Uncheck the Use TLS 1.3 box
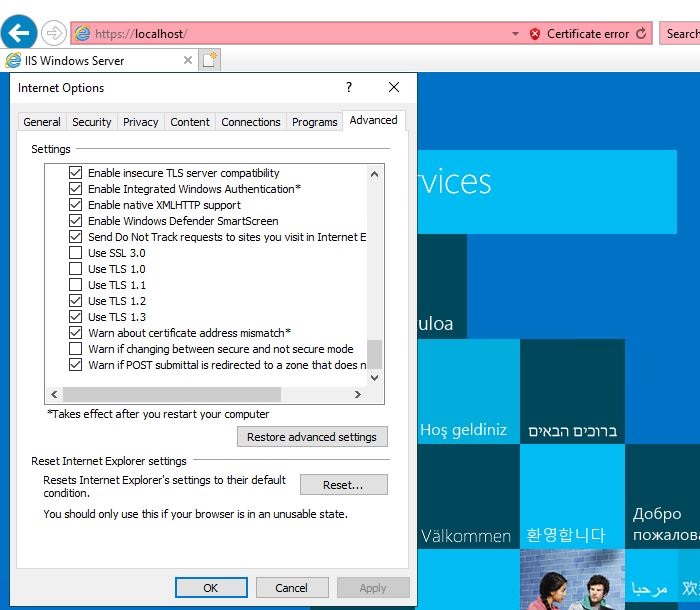The width and height of the screenshot is (700, 610). pyautogui.click(x=75, y=317)
